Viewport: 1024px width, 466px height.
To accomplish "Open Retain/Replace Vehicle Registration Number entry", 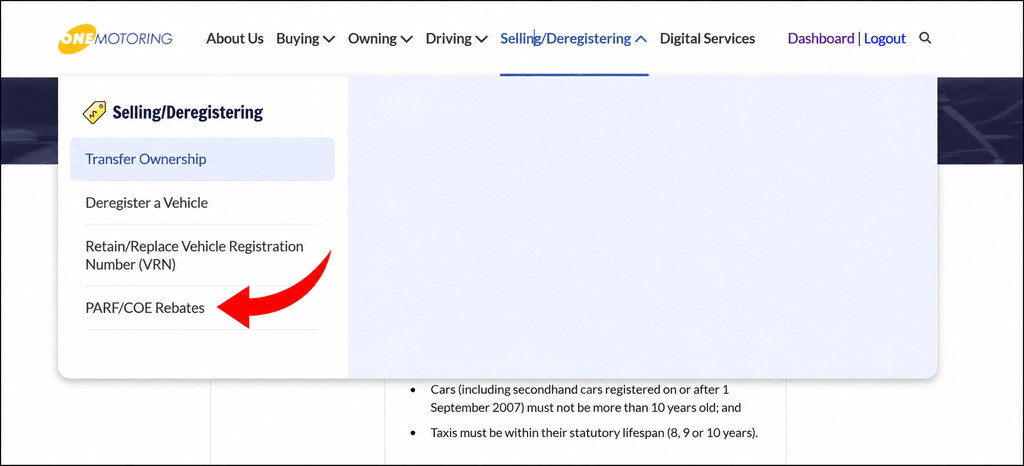I will pos(201,256).
